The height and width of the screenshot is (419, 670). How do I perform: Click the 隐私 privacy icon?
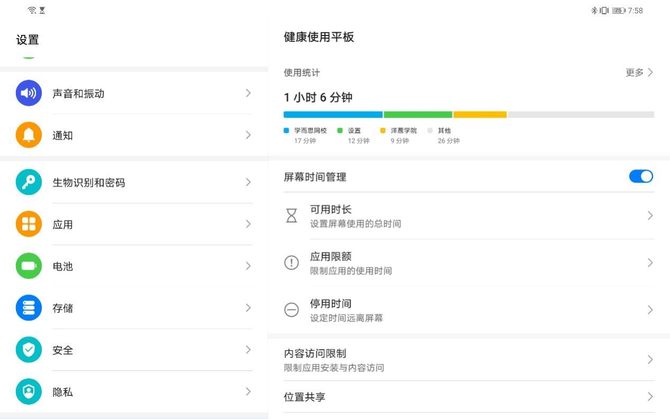[x=29, y=392]
